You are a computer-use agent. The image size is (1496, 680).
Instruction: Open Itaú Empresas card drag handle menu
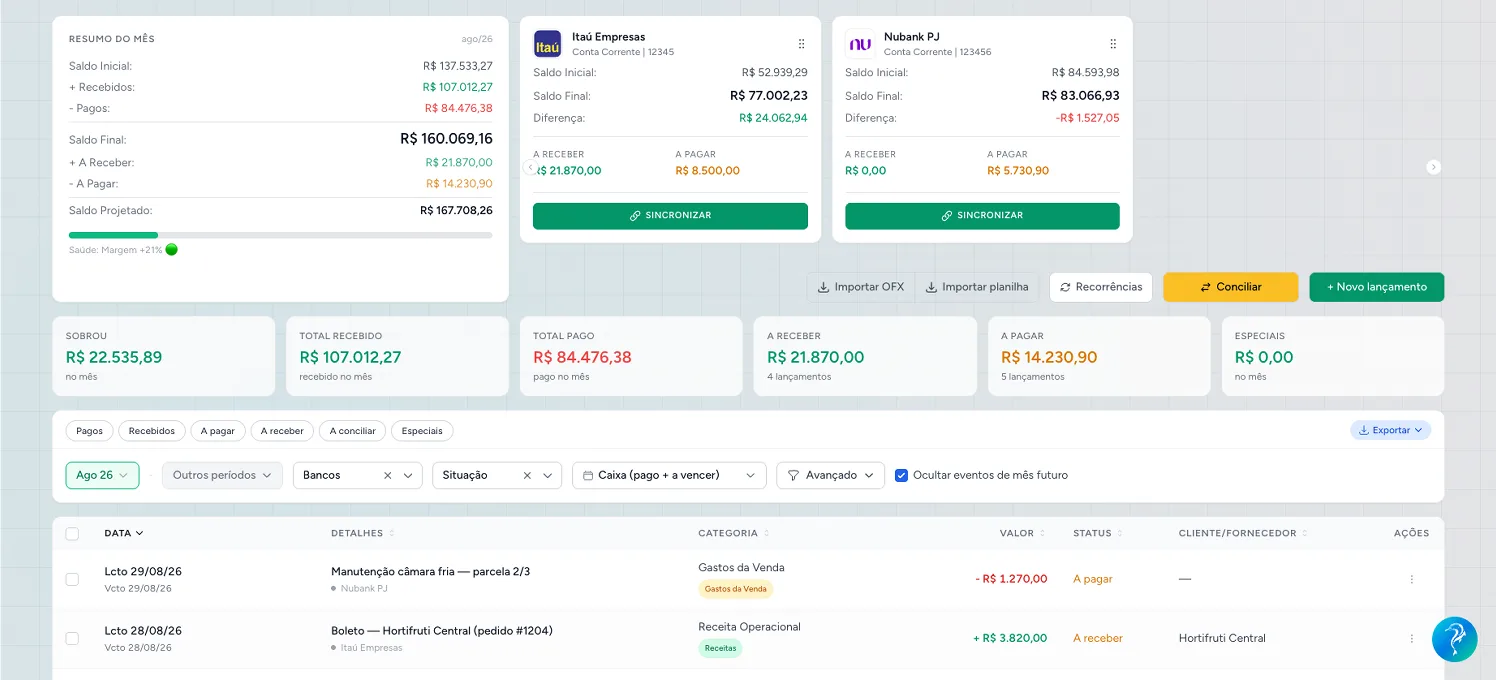[801, 44]
